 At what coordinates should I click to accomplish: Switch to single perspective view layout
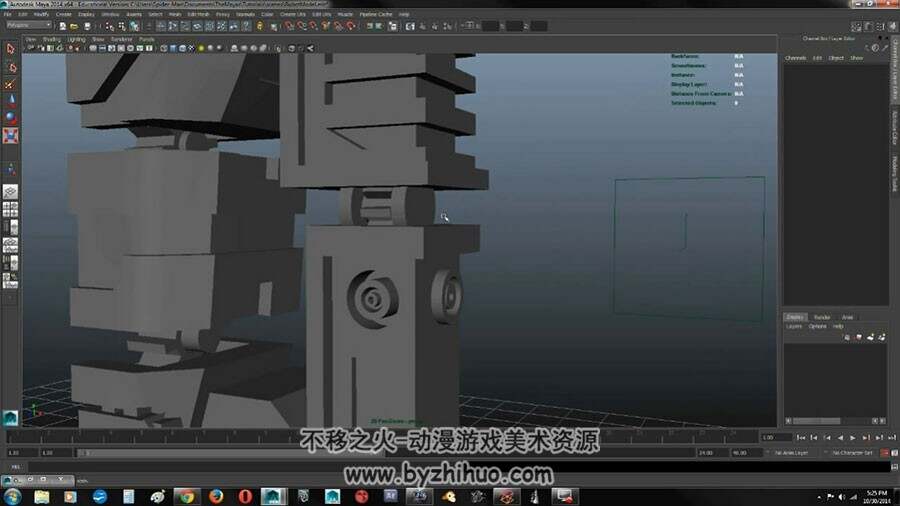click(10, 192)
